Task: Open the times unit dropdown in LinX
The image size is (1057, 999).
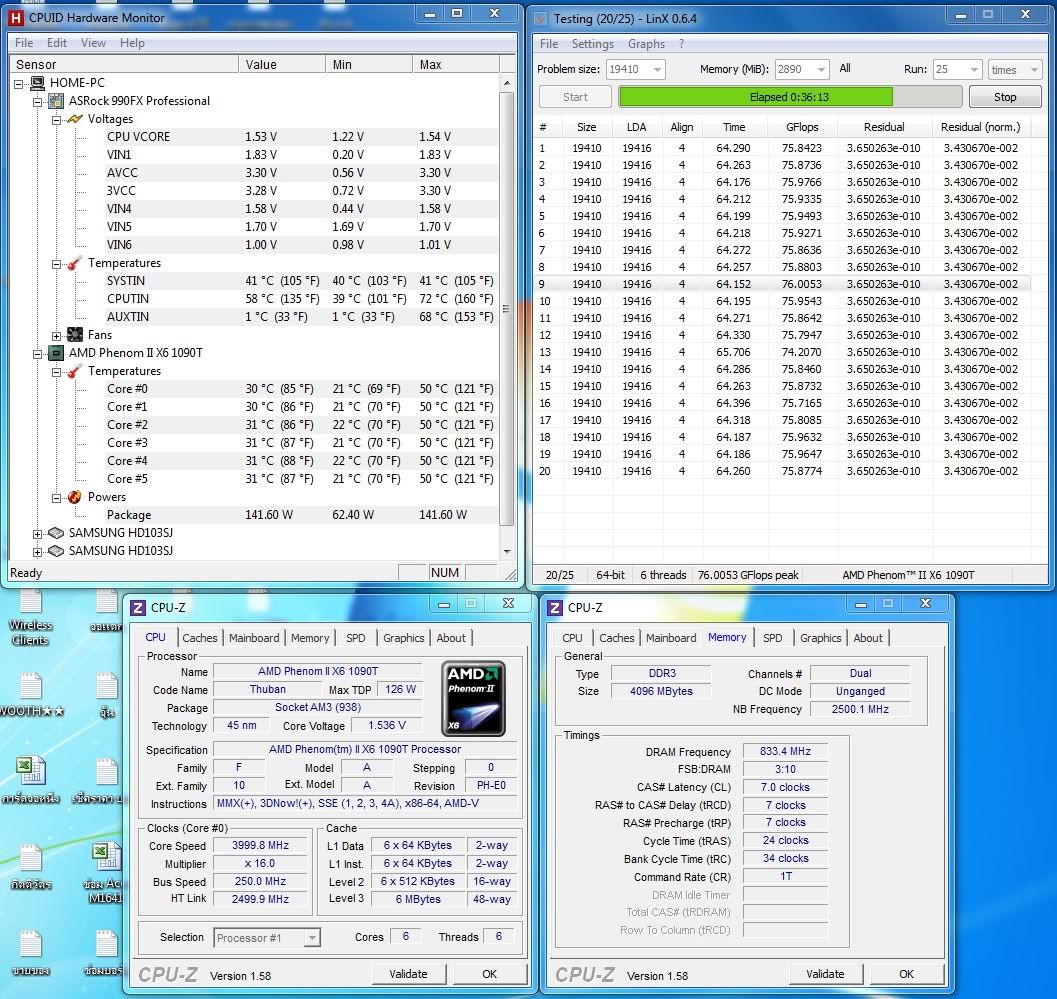Action: 1033,69
